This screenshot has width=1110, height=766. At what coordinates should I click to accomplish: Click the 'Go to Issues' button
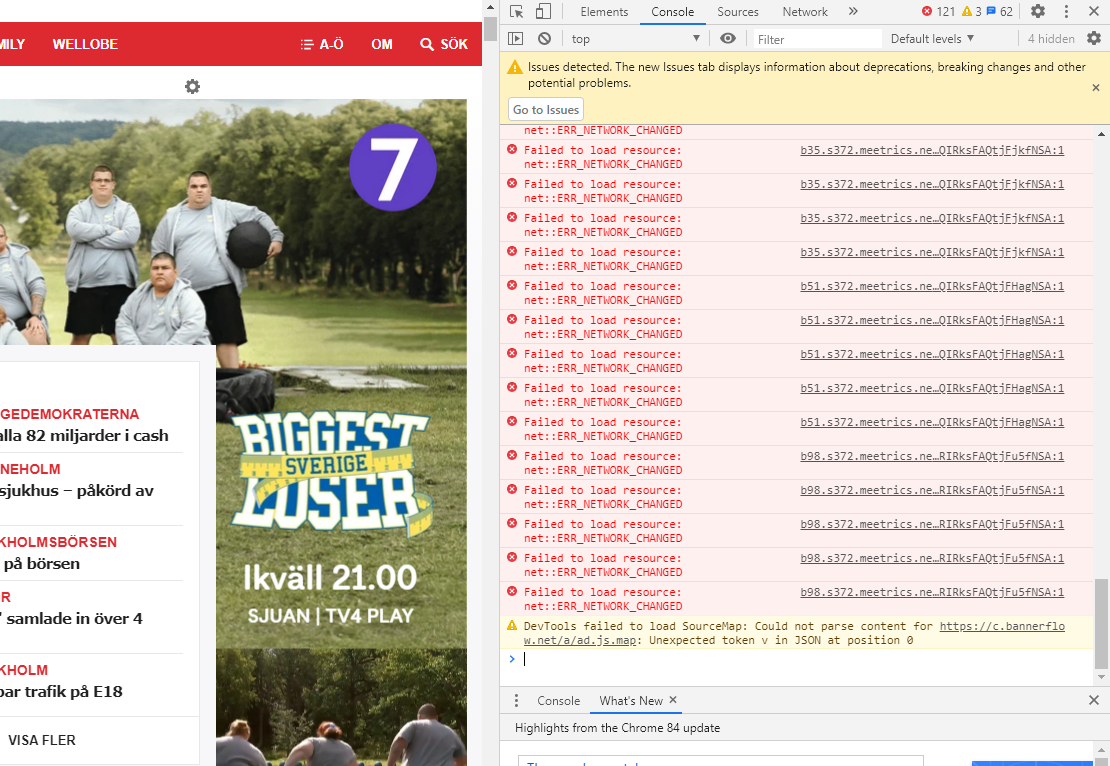[x=546, y=110]
